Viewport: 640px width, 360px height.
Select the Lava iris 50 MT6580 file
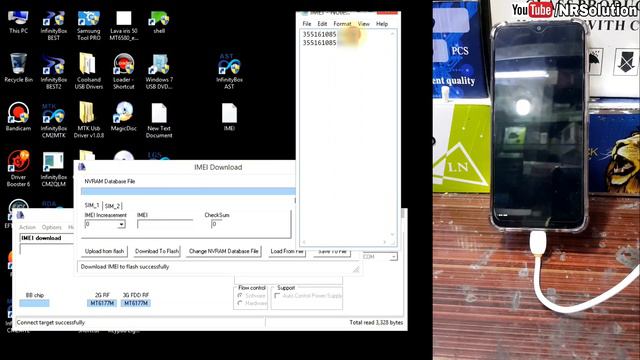click(x=124, y=25)
